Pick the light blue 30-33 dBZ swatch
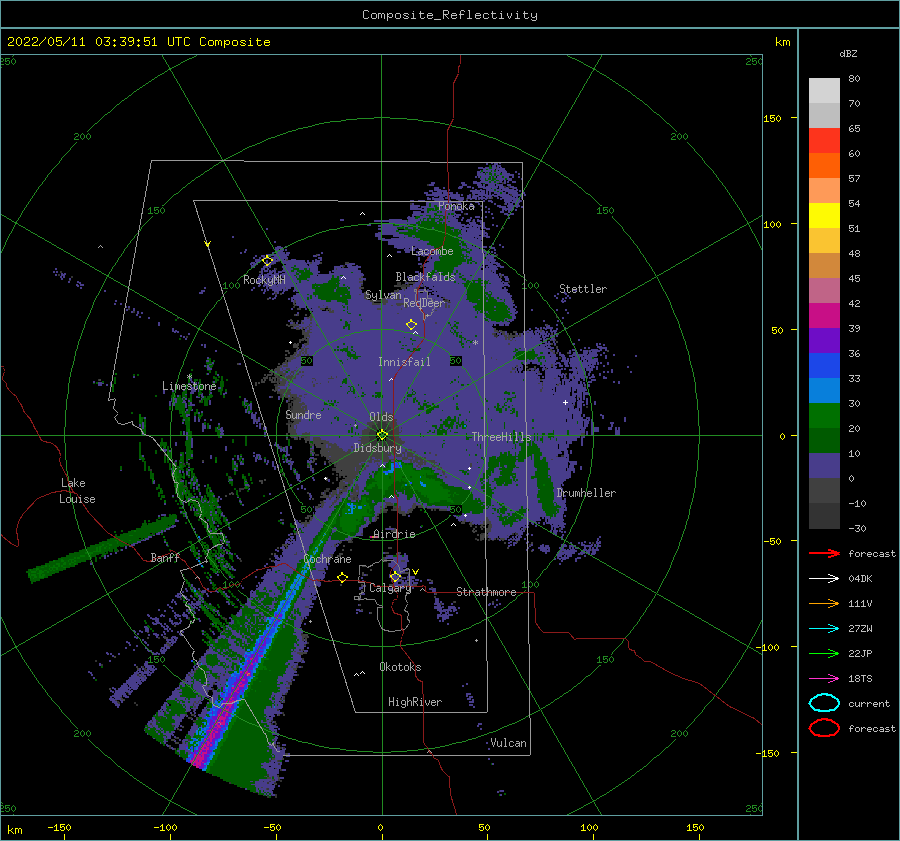 click(x=824, y=391)
